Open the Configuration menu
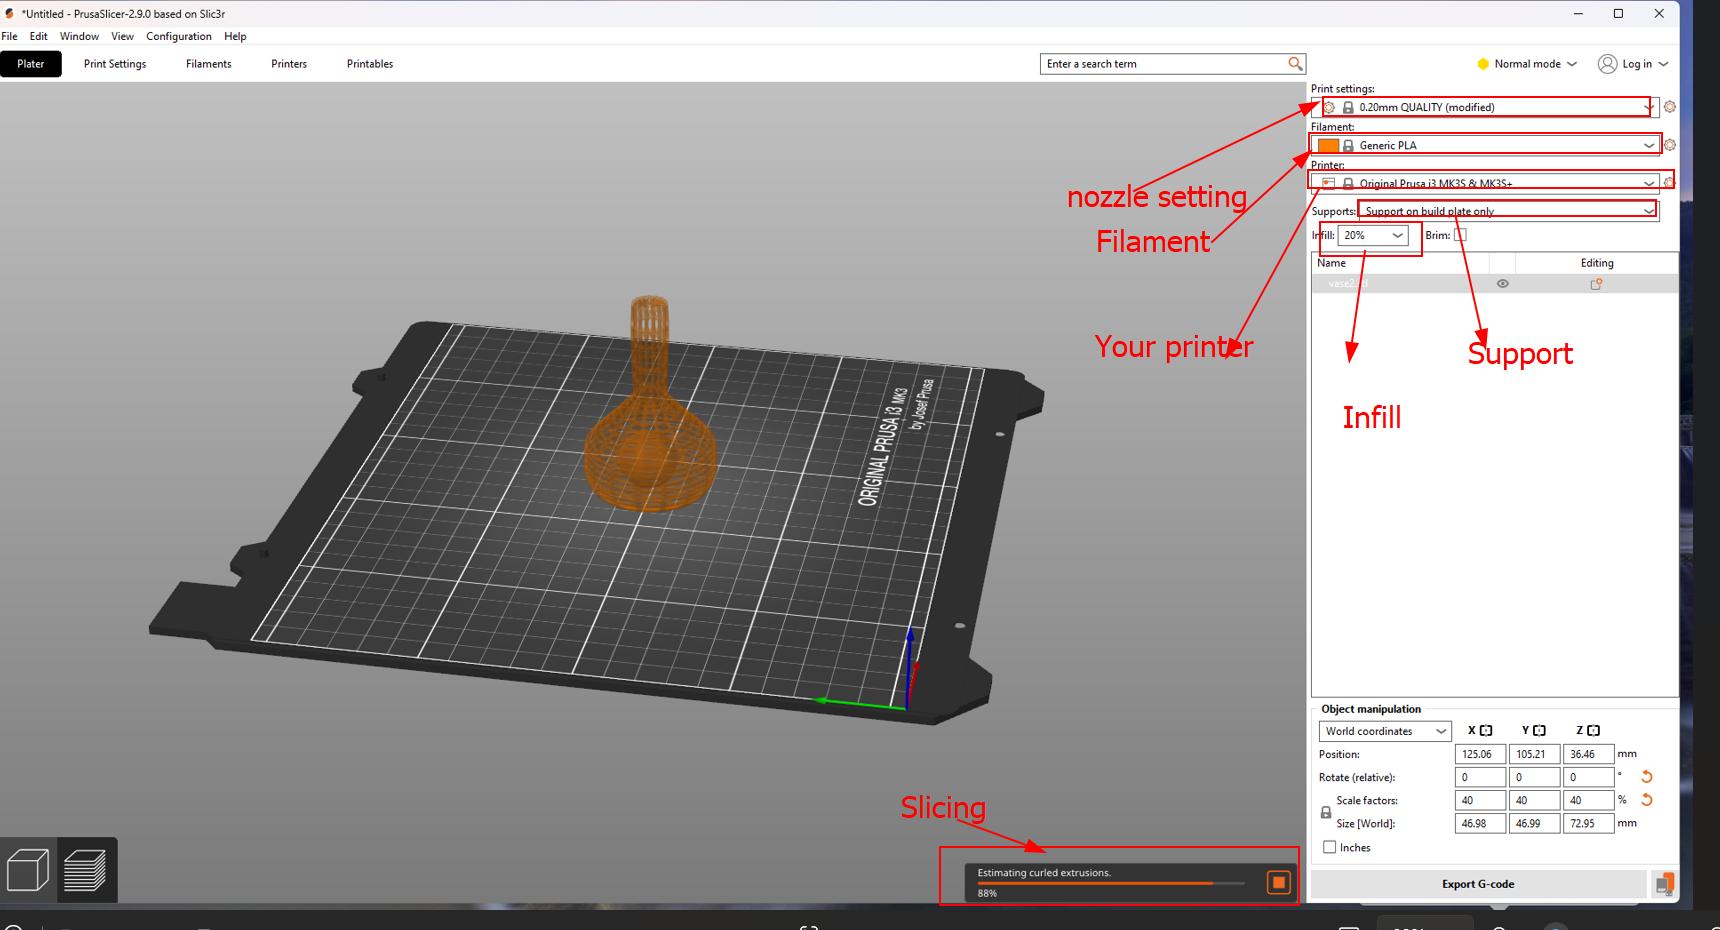The image size is (1720, 930). pos(179,36)
